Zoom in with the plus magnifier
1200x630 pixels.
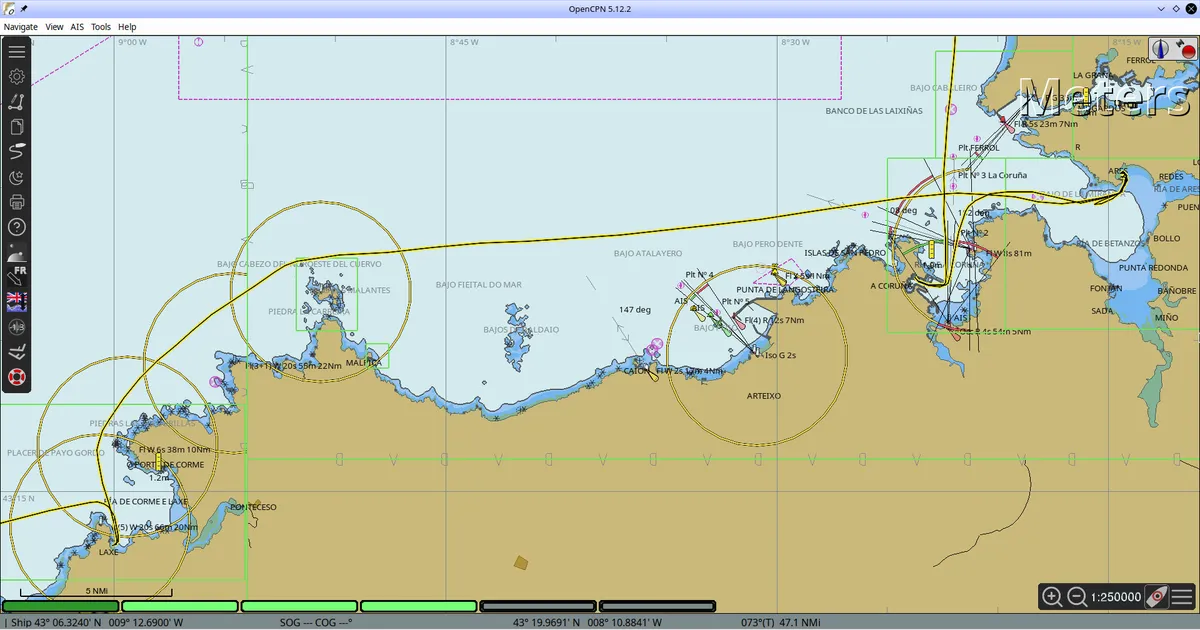(1052, 597)
